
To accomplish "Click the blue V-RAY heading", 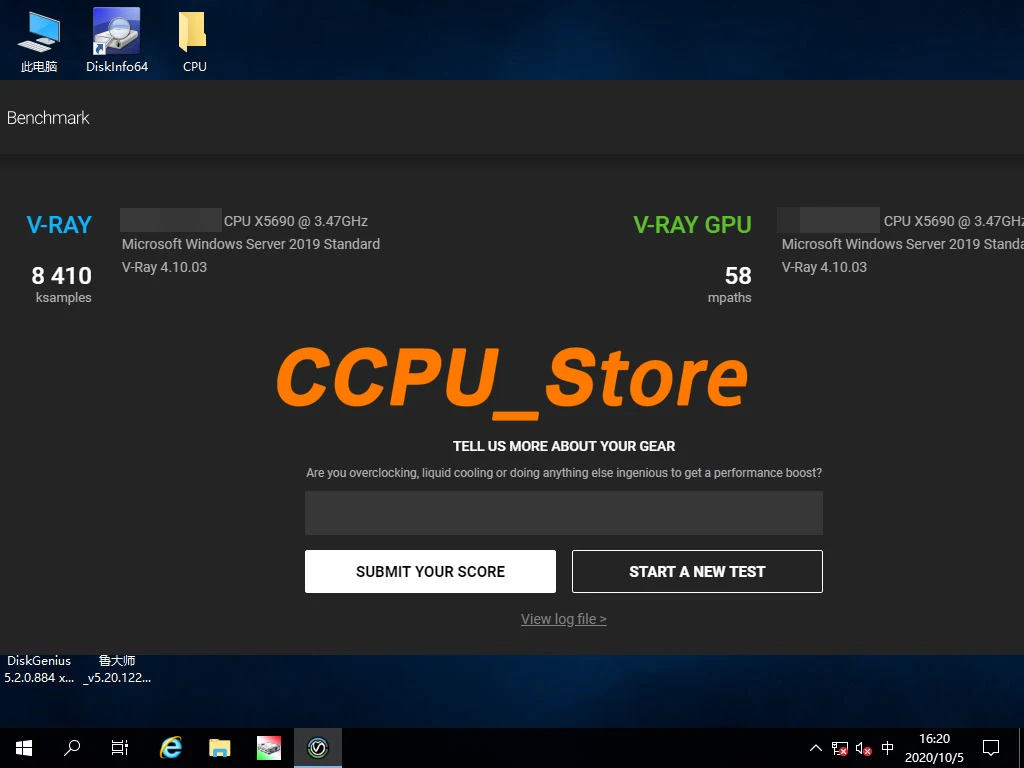I will pyautogui.click(x=59, y=225).
